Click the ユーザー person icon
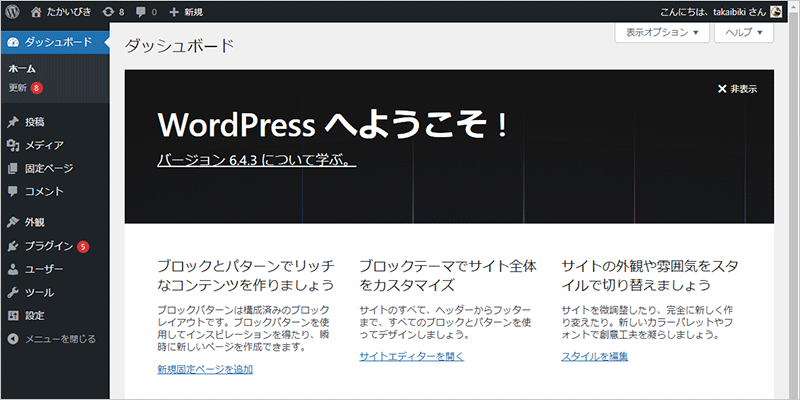Viewport: 800px width, 400px height. [14, 269]
